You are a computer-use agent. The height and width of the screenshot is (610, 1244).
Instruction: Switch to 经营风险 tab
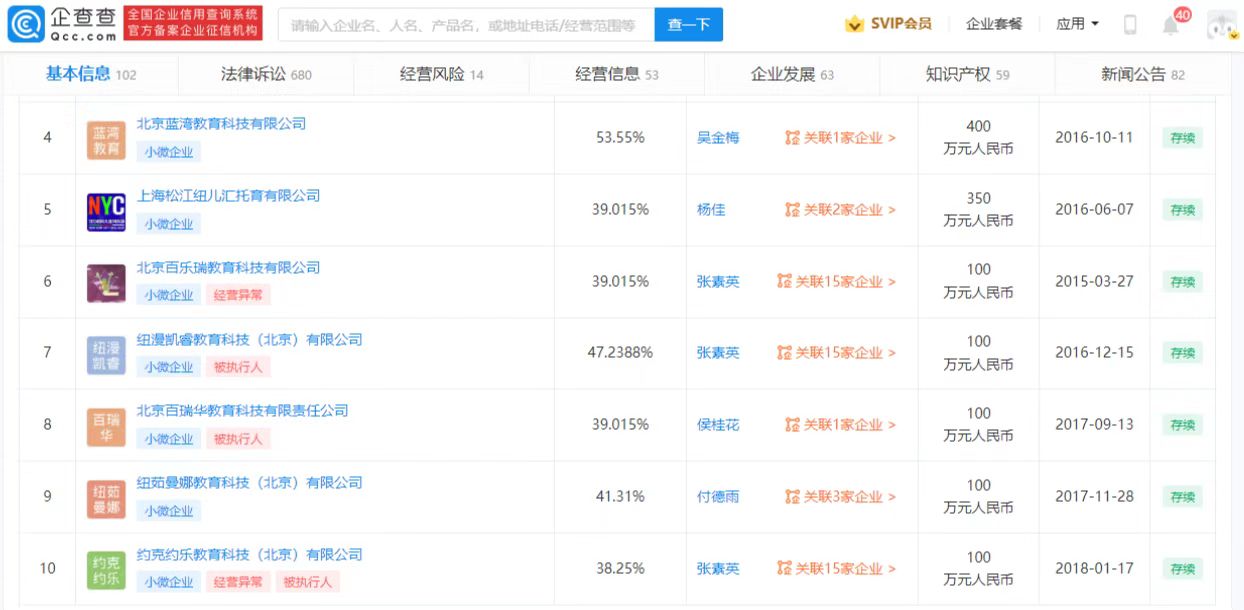(441, 74)
